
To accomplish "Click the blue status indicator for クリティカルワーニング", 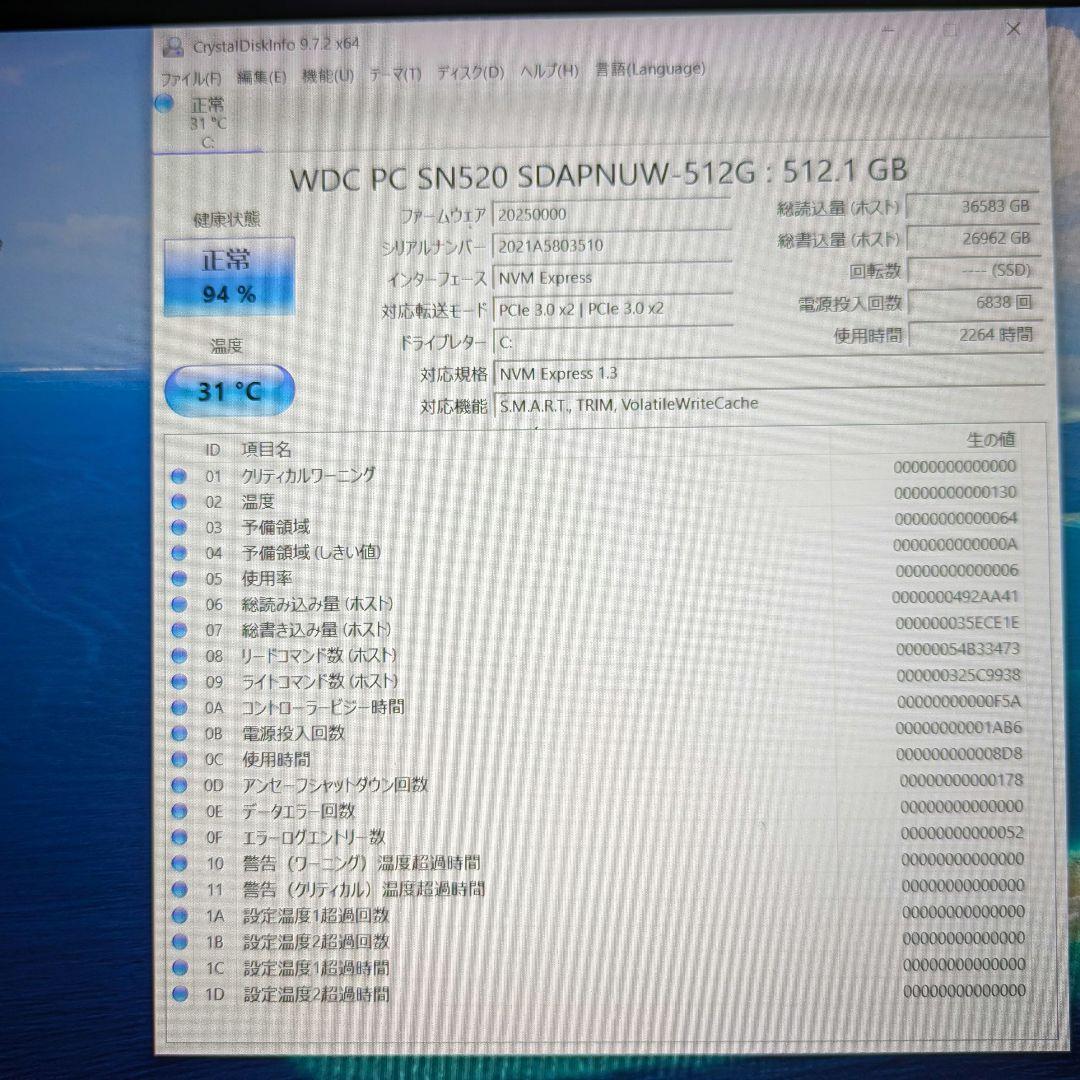I will (x=180, y=476).
